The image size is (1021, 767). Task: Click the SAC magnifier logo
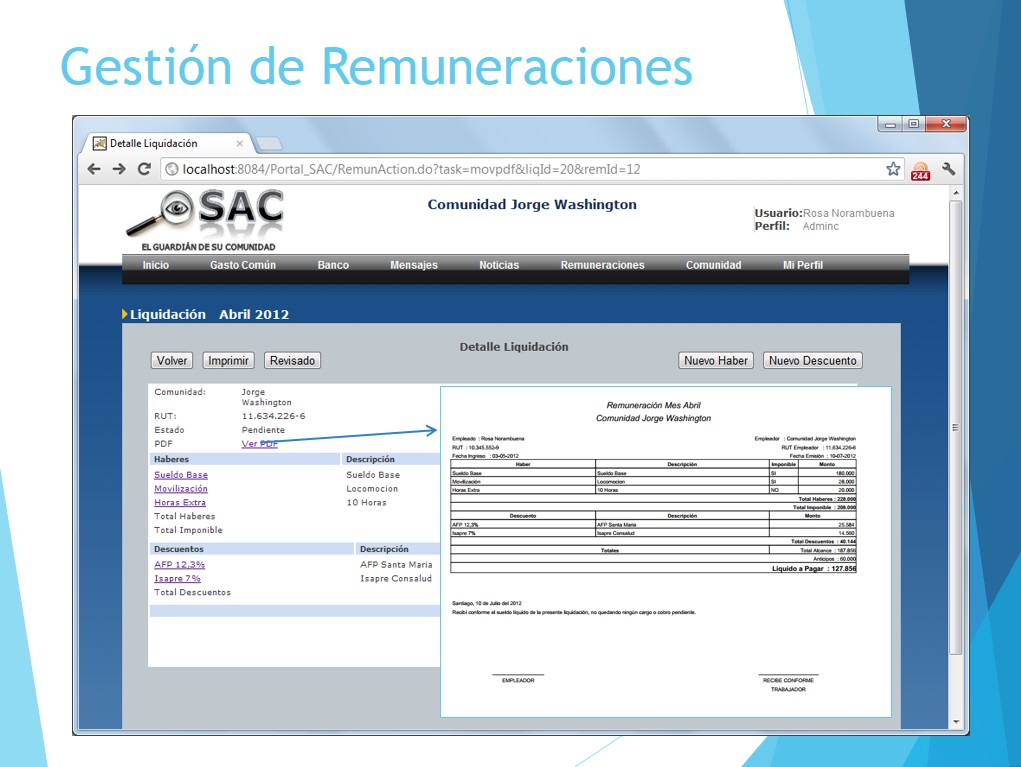tap(206, 215)
